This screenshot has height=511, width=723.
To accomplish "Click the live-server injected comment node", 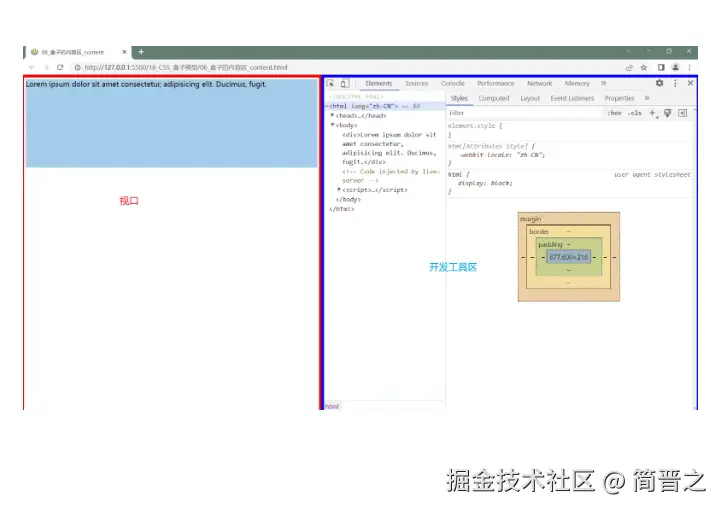I will click(x=391, y=176).
